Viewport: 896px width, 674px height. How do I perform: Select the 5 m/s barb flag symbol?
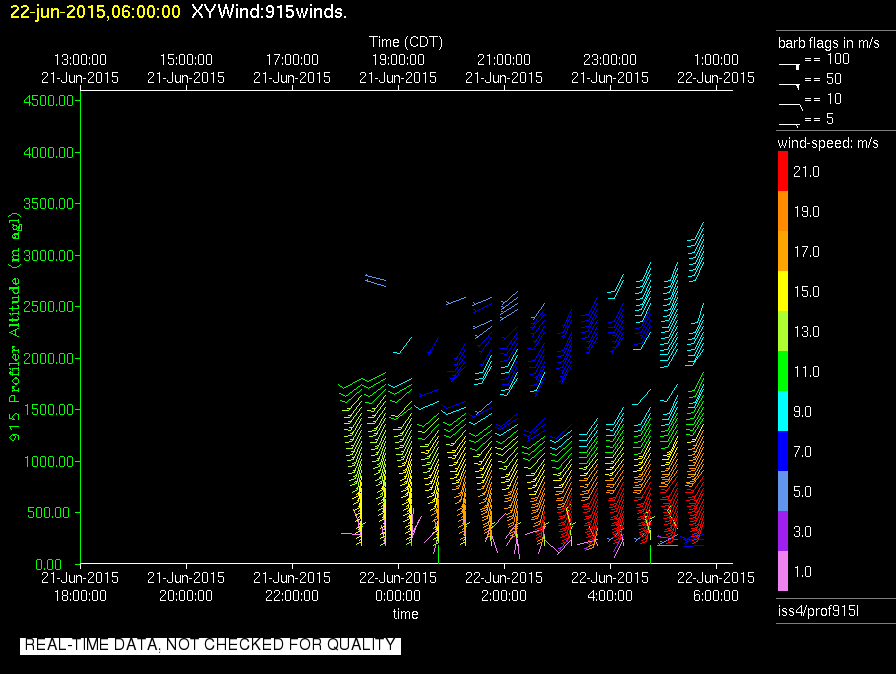click(x=790, y=122)
